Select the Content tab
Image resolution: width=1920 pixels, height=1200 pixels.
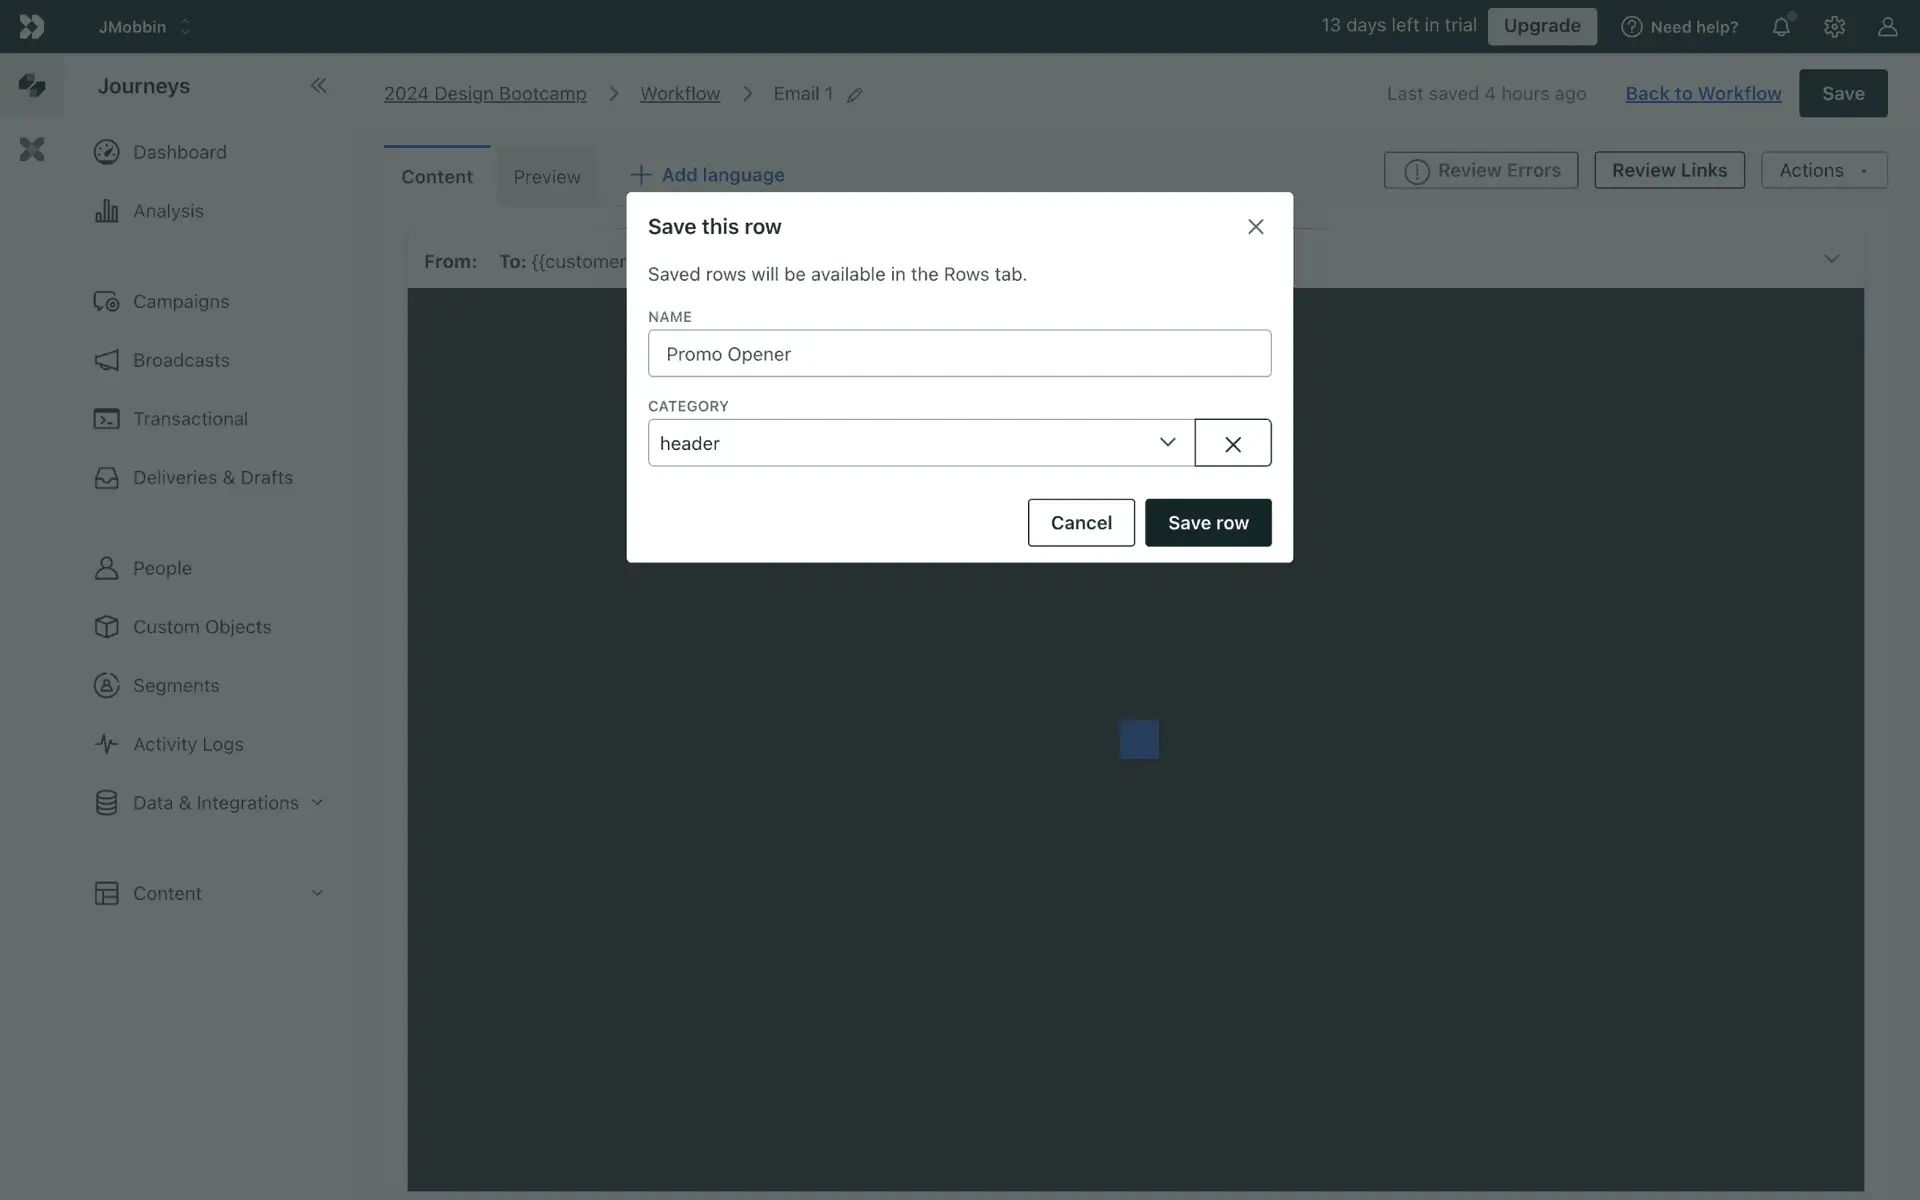pyautogui.click(x=437, y=177)
